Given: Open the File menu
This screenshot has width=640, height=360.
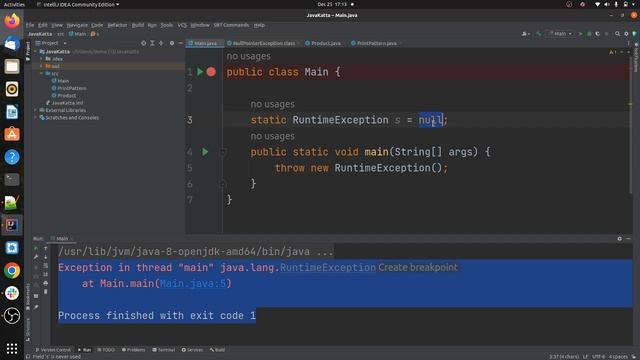Looking at the screenshot, I should 30,25.
